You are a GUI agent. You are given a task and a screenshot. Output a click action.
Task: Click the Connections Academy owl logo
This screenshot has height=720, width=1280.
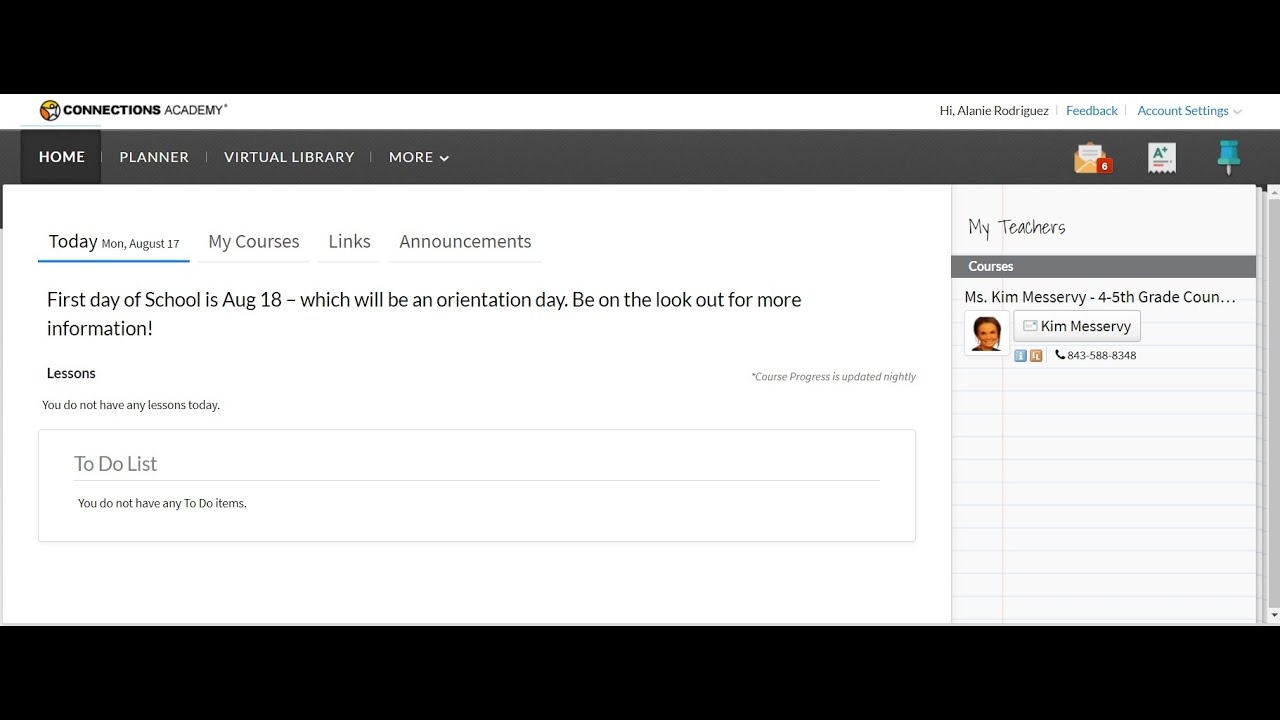point(51,110)
